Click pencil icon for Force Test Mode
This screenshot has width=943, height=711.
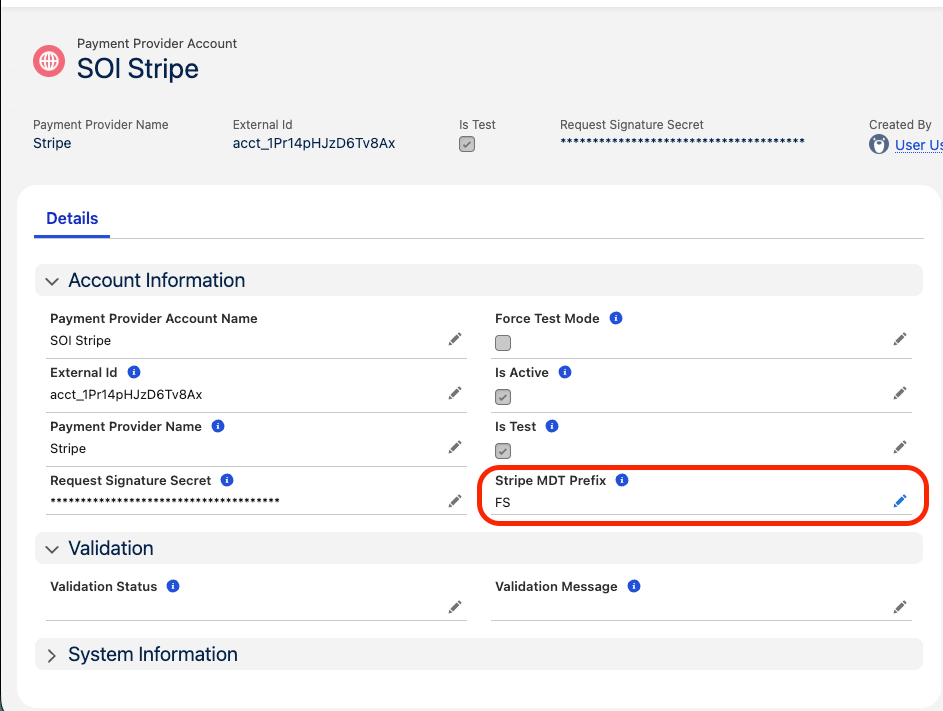pos(900,339)
